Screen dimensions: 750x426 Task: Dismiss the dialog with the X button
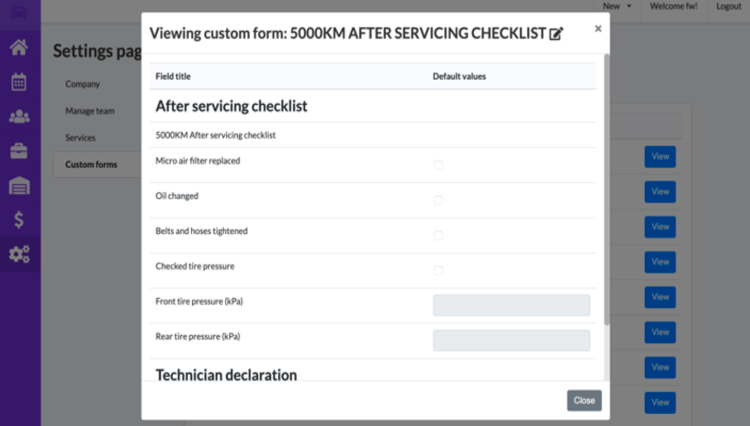[598, 29]
